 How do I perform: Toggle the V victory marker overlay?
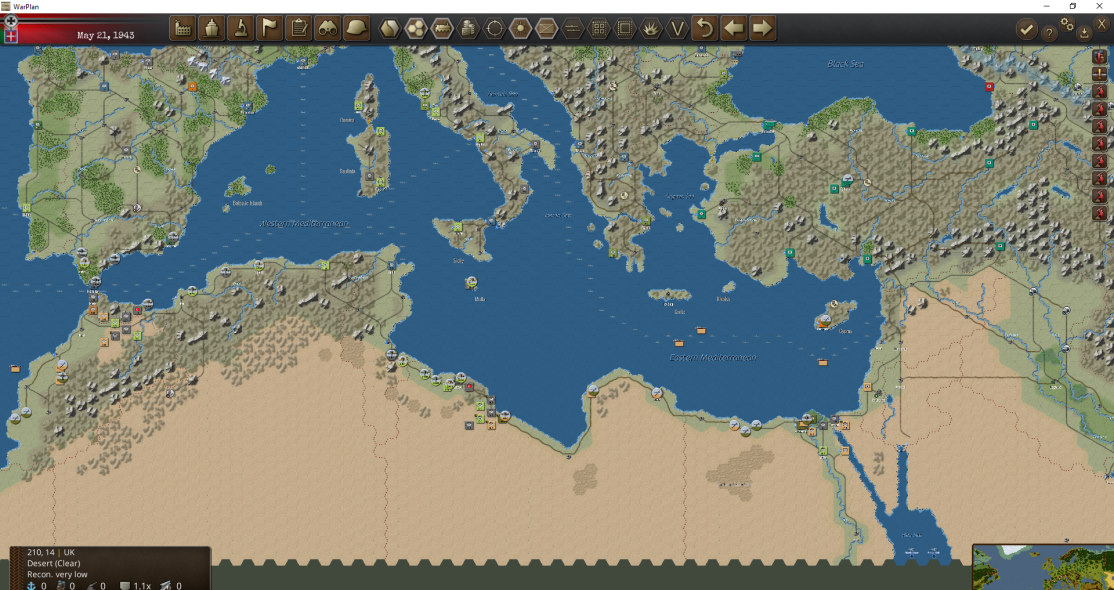pyautogui.click(x=677, y=28)
